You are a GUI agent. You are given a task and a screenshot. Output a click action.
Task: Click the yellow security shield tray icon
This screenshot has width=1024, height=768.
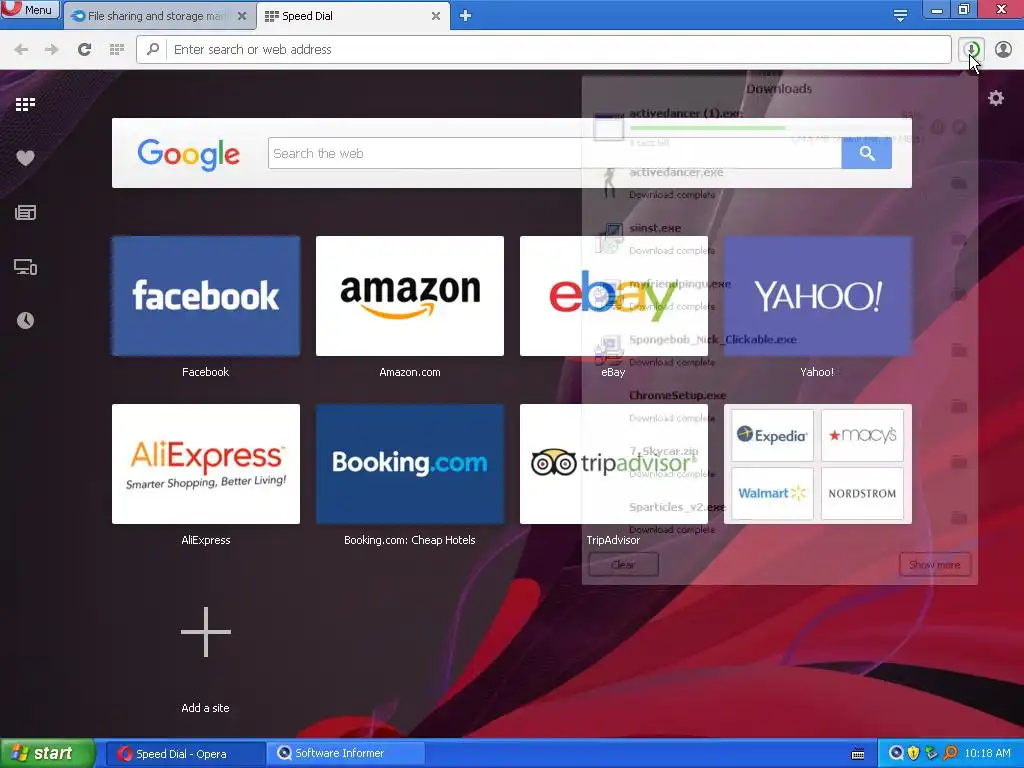pos(914,754)
